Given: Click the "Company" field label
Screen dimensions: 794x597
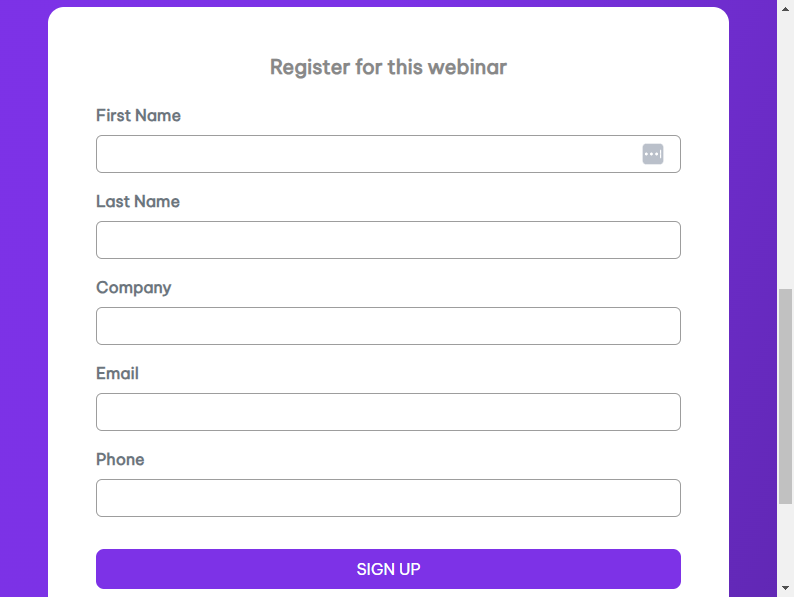Looking at the screenshot, I should [x=134, y=288].
